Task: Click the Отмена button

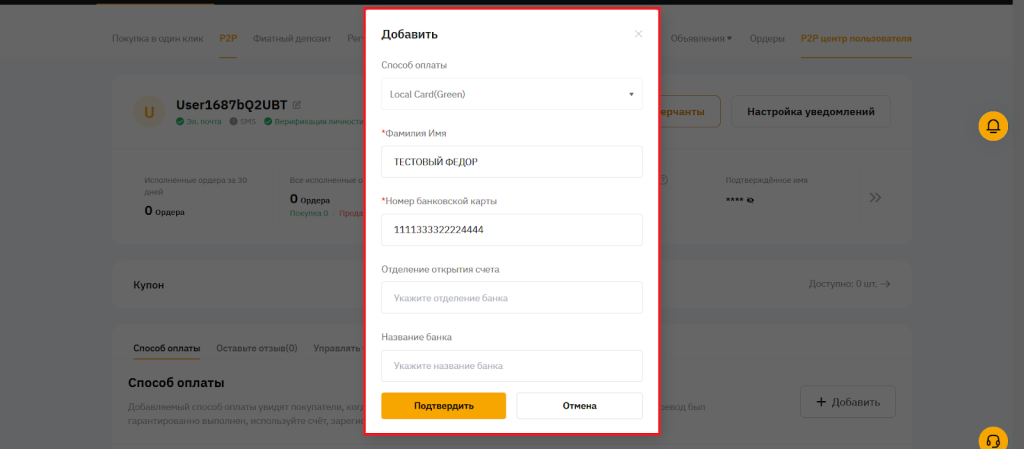Action: pos(579,406)
